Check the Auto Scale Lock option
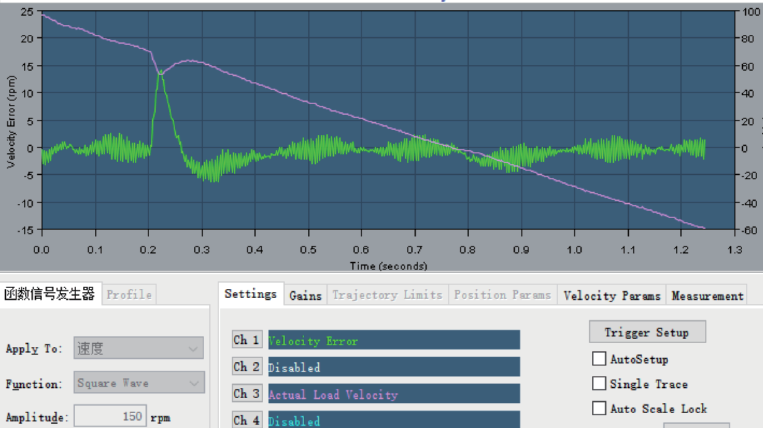This screenshot has height=428, width=763. click(599, 408)
